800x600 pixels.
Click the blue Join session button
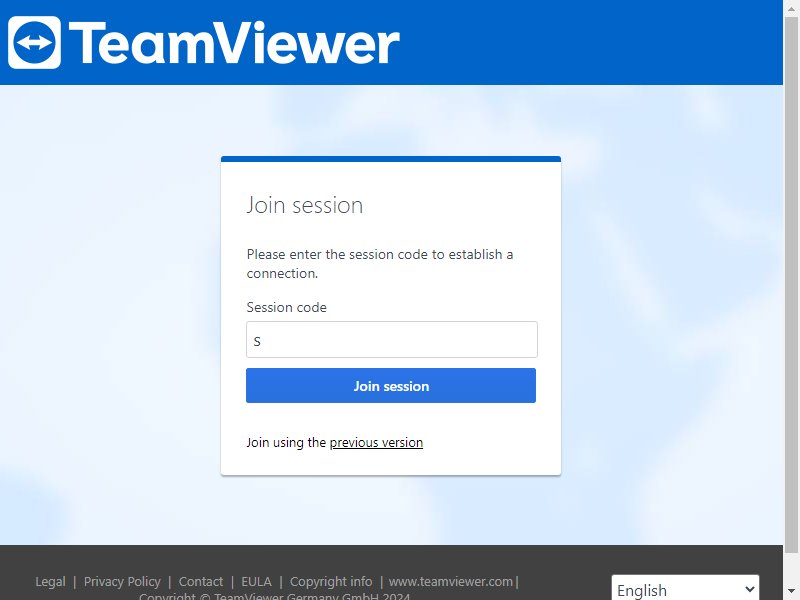pos(391,386)
